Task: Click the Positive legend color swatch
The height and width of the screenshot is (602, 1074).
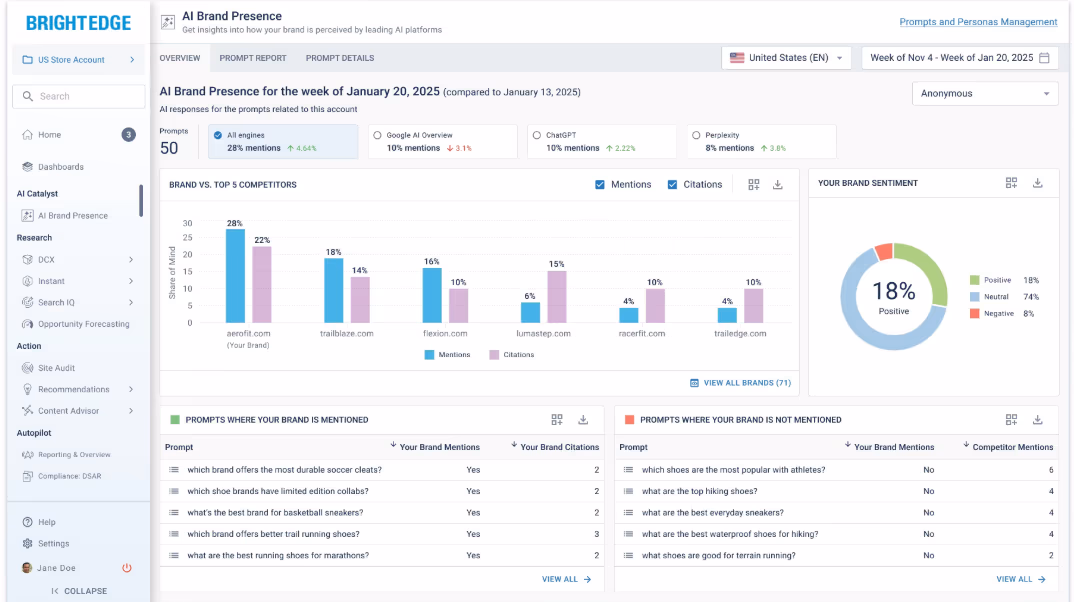Action: (x=974, y=280)
